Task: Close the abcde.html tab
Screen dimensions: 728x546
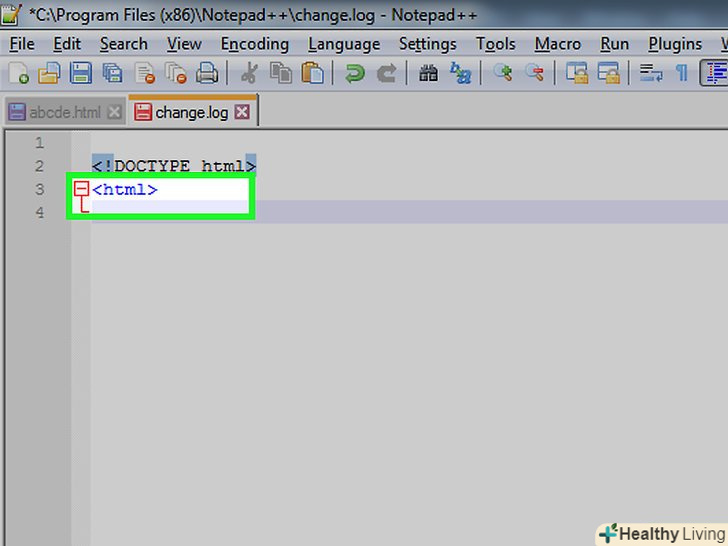Action: pyautogui.click(x=114, y=112)
